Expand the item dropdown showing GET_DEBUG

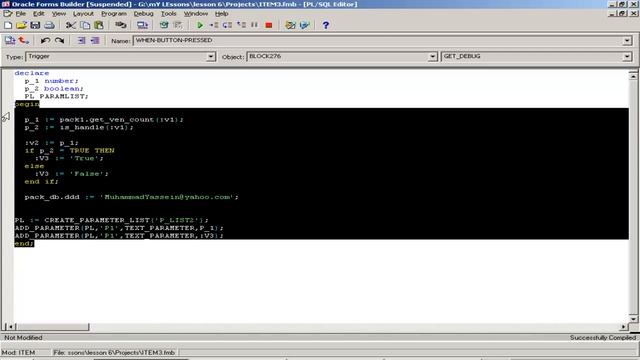(x=627, y=57)
